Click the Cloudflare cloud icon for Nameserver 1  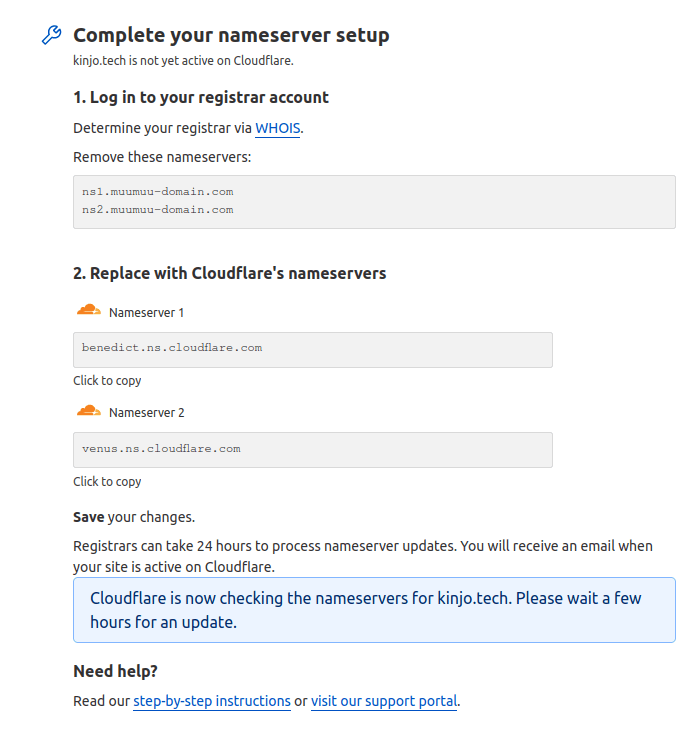(x=88, y=310)
